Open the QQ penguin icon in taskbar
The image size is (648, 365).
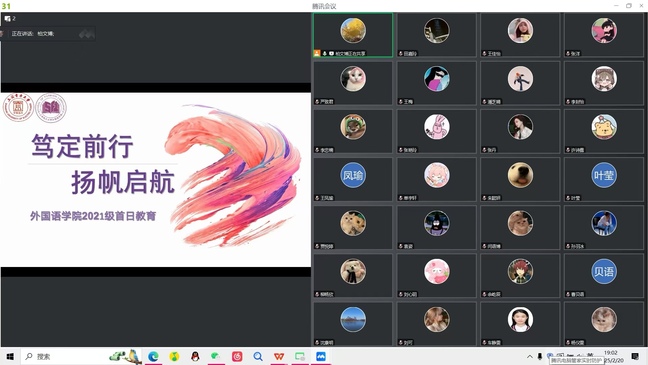pos(195,356)
